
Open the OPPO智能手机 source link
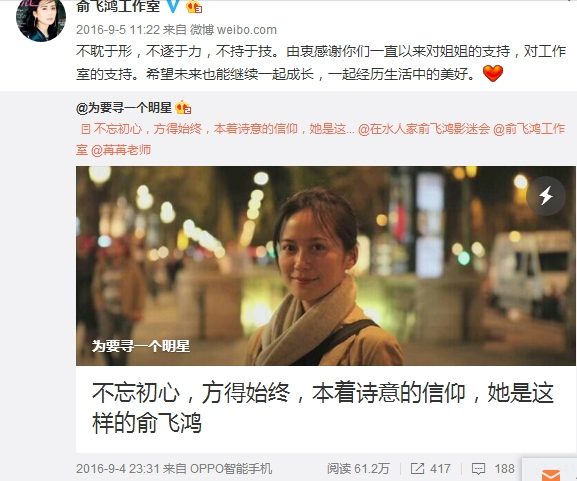[x=231, y=468]
